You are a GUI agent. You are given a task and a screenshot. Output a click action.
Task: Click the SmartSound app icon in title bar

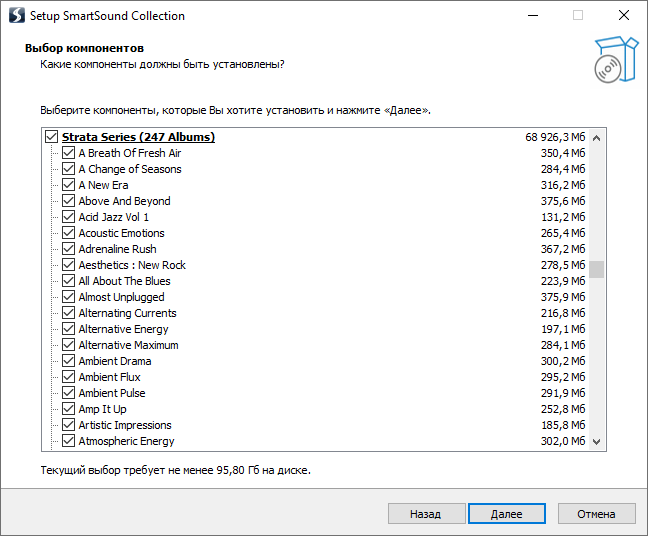click(x=17, y=16)
